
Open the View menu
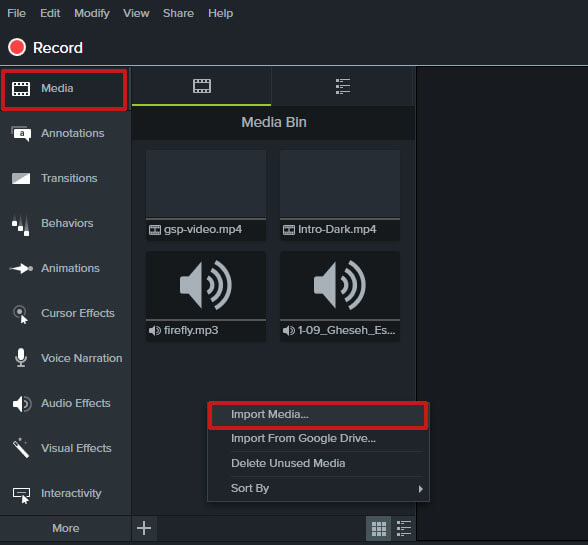(136, 14)
